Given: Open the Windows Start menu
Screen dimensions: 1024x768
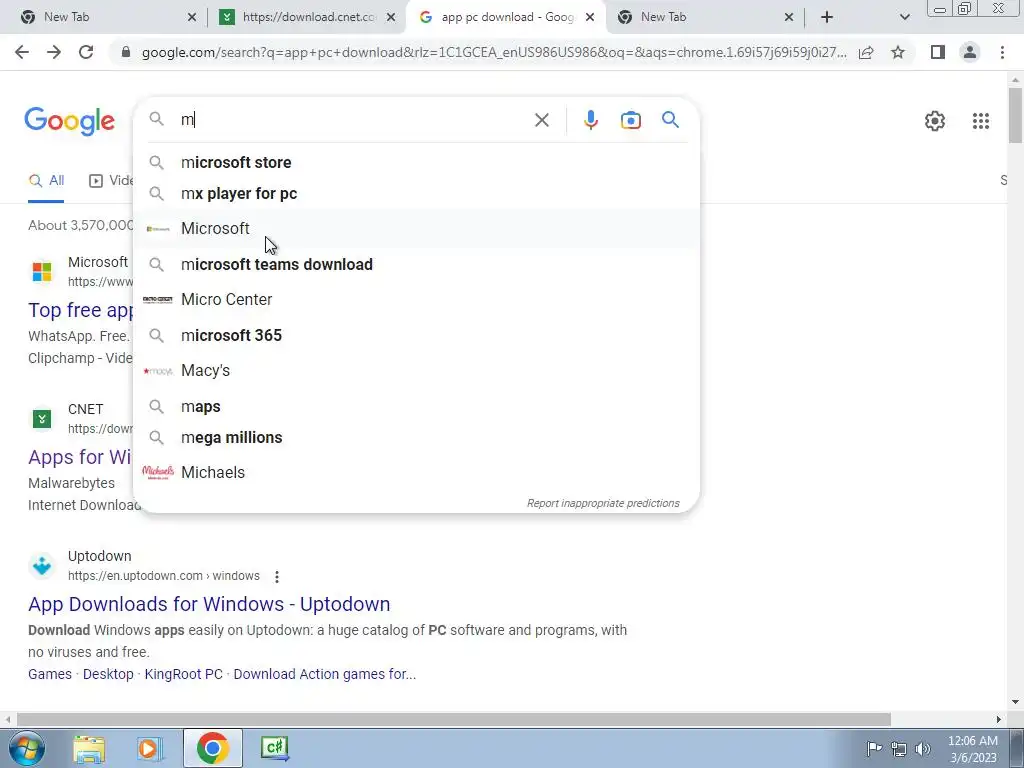Looking at the screenshot, I should pos(25,748).
